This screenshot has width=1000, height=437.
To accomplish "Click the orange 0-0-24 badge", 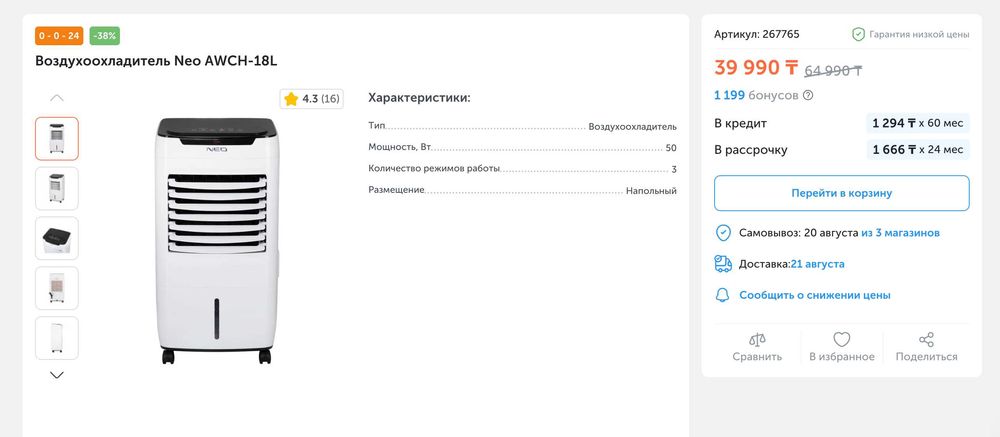I will pos(59,36).
